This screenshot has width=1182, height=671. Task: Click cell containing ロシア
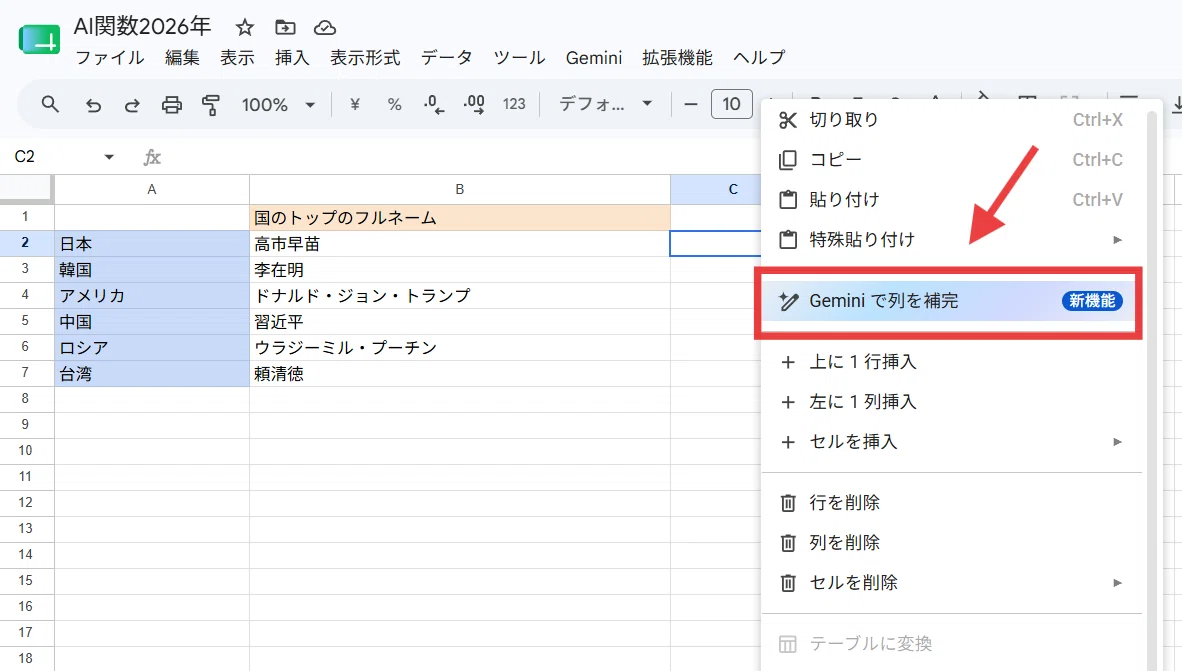(x=152, y=348)
